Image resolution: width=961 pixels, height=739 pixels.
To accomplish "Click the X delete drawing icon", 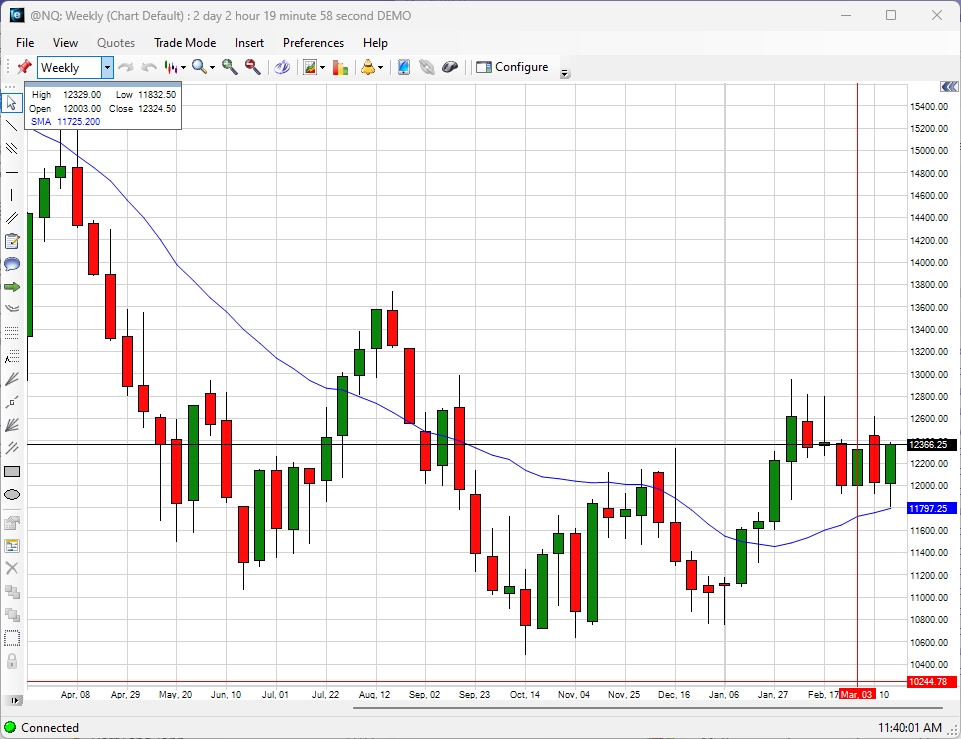I will [12, 568].
